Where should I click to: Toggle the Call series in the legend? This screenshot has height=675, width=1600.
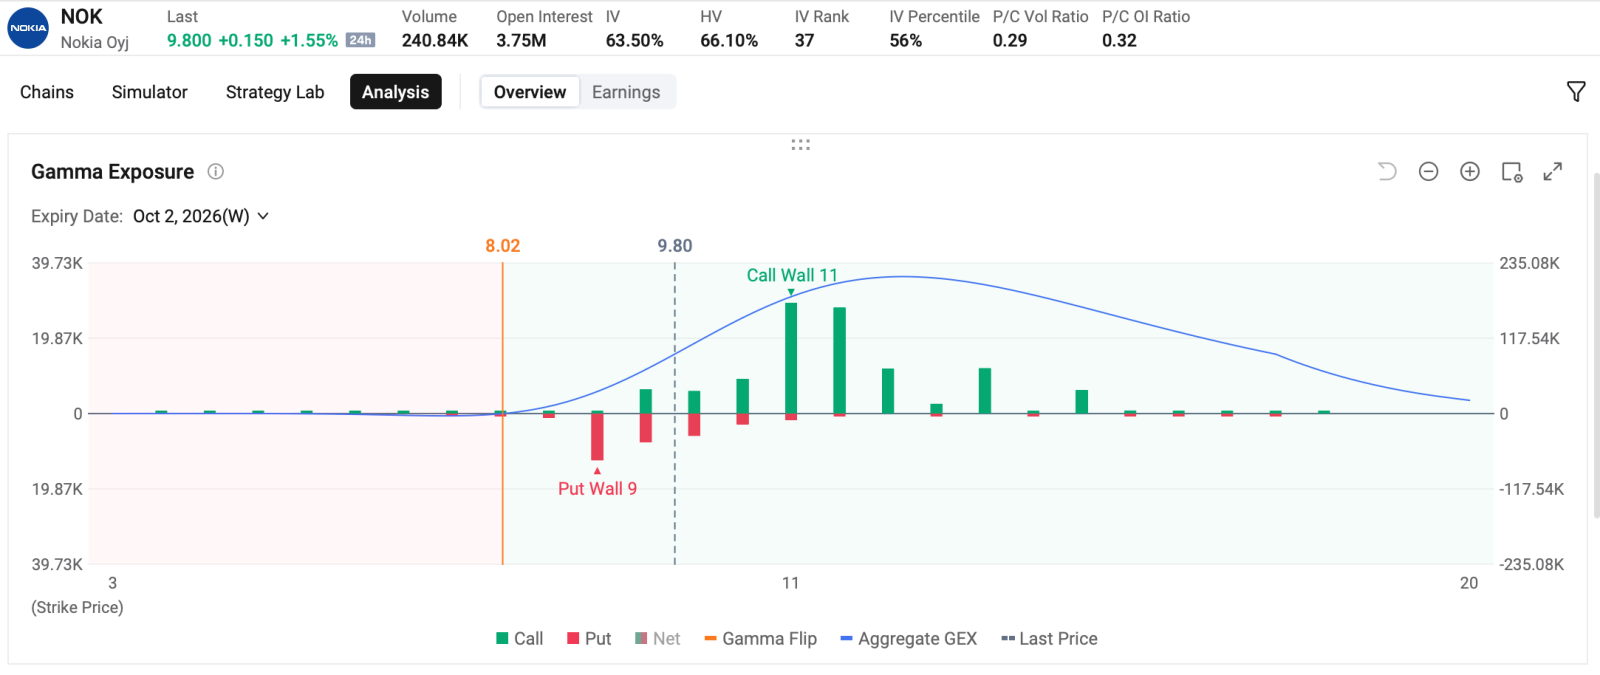click(519, 639)
